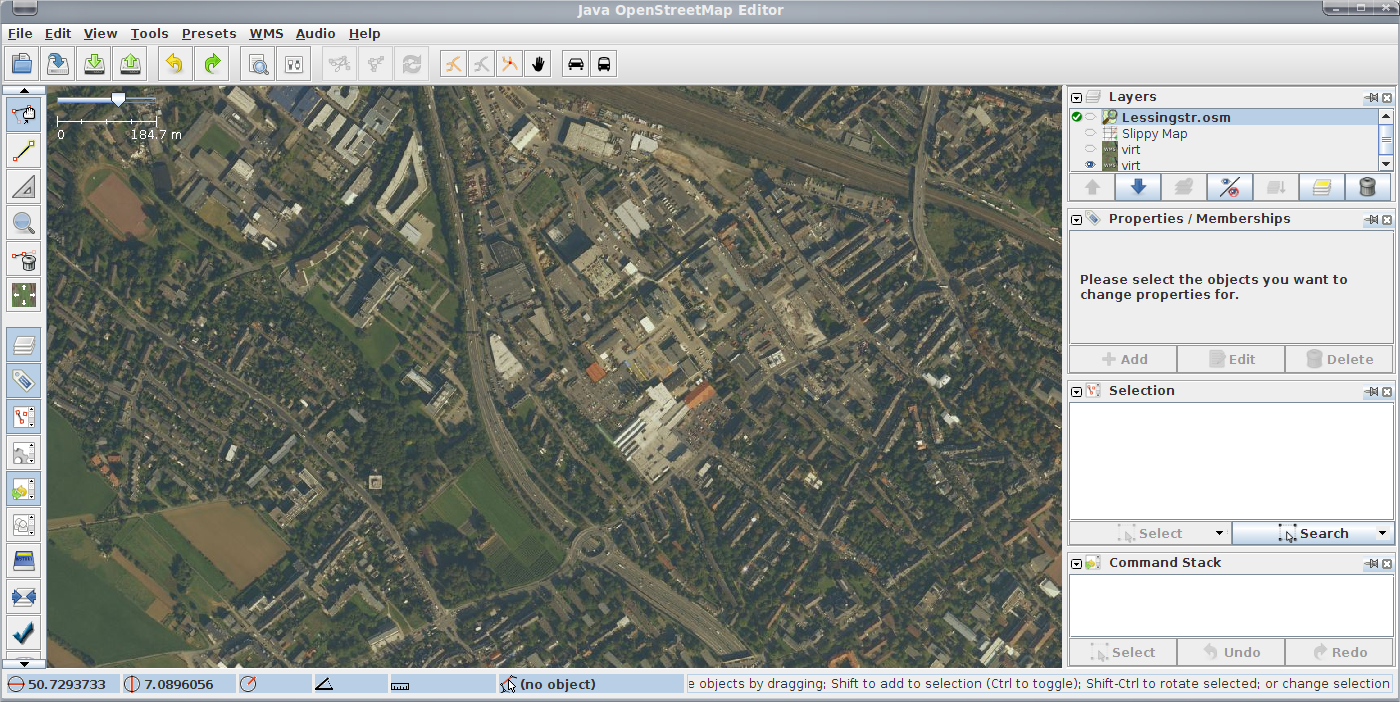Screen dimensions: 1400x702
Task: Collapse the Layers panel
Action: [x=1077, y=98]
